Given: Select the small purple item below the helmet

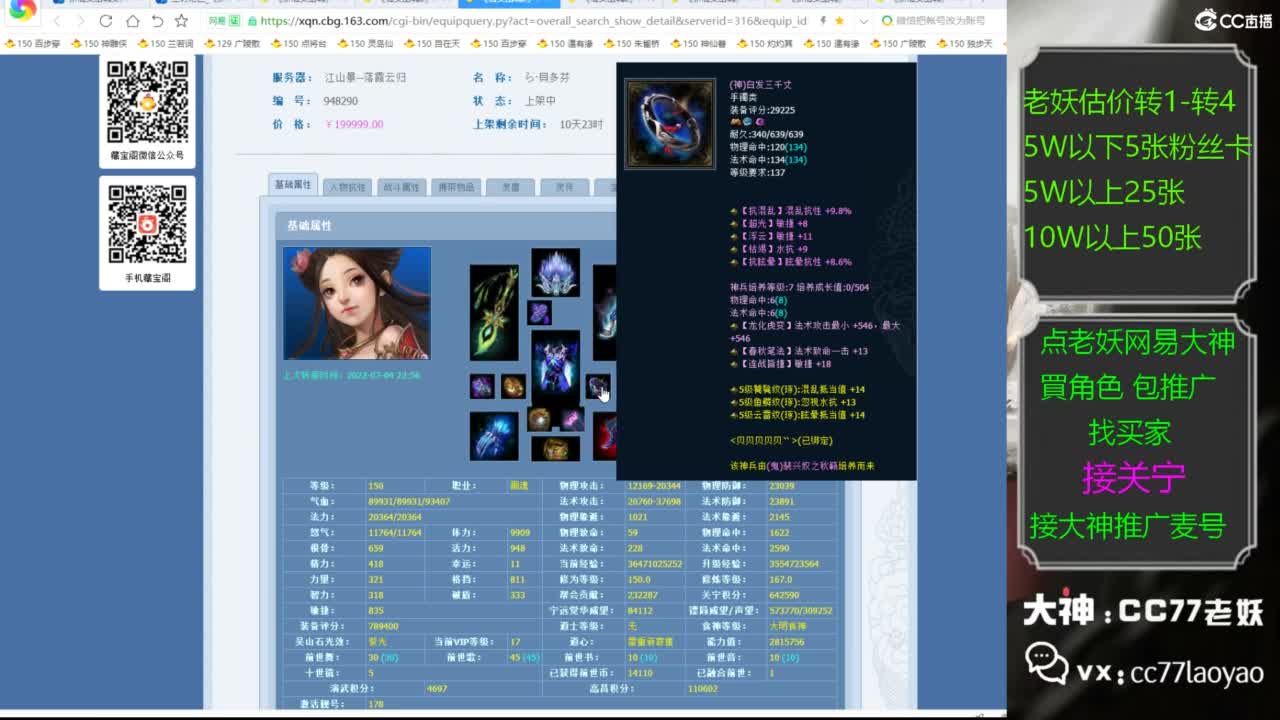Looking at the screenshot, I should (x=539, y=313).
